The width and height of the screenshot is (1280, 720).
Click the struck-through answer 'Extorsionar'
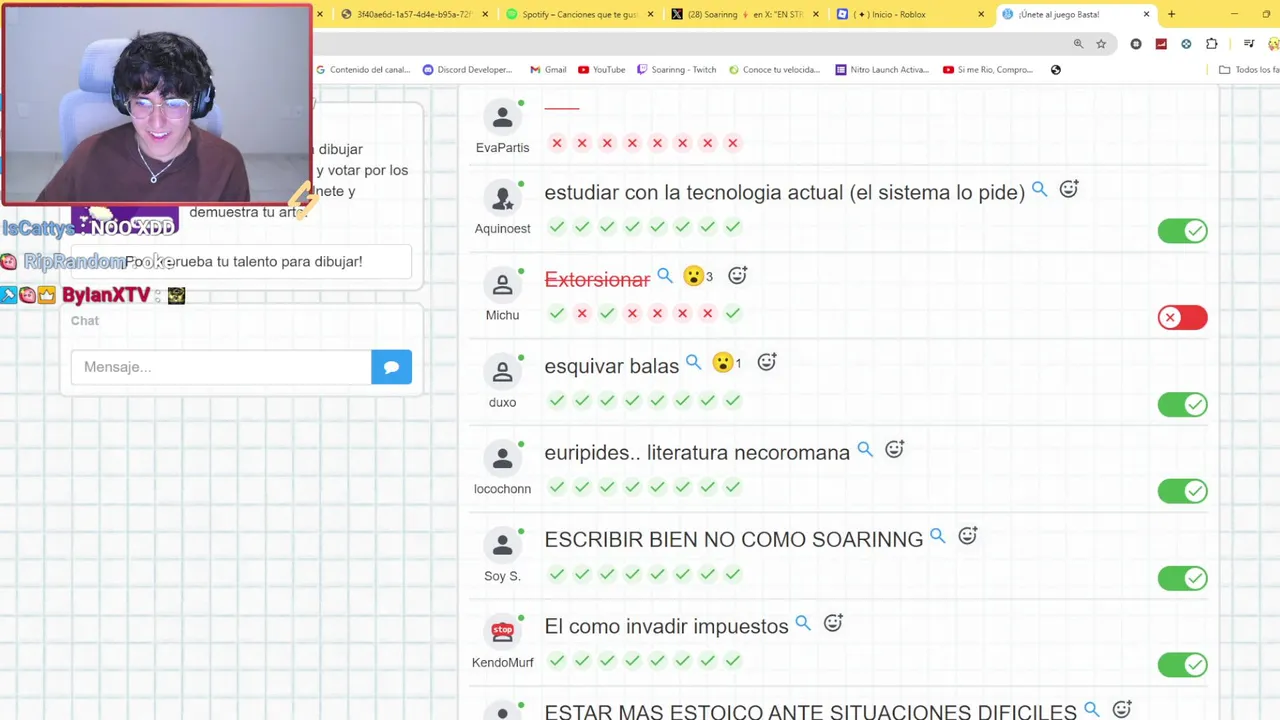(597, 279)
